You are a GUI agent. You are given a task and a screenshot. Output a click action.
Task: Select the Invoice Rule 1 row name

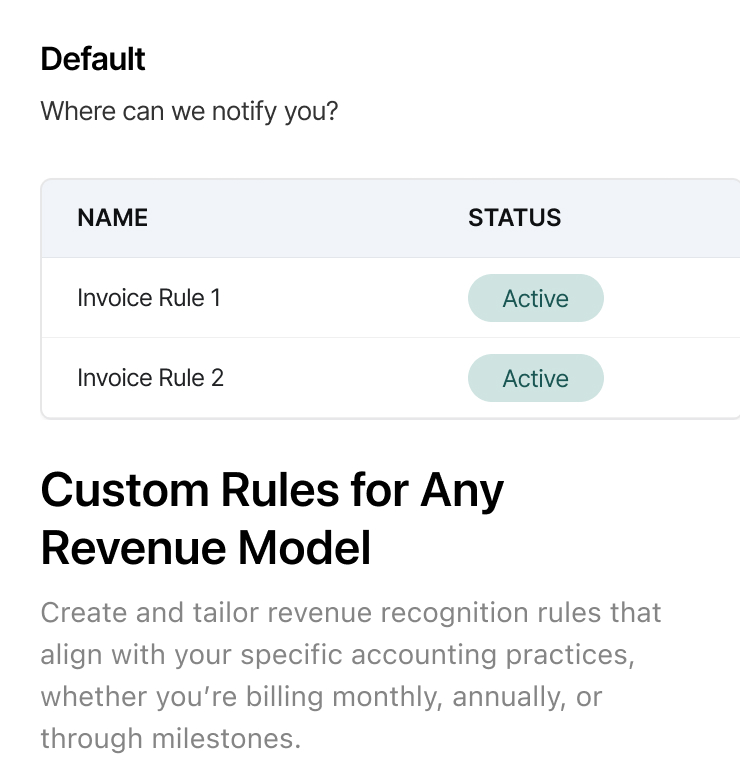click(x=149, y=298)
